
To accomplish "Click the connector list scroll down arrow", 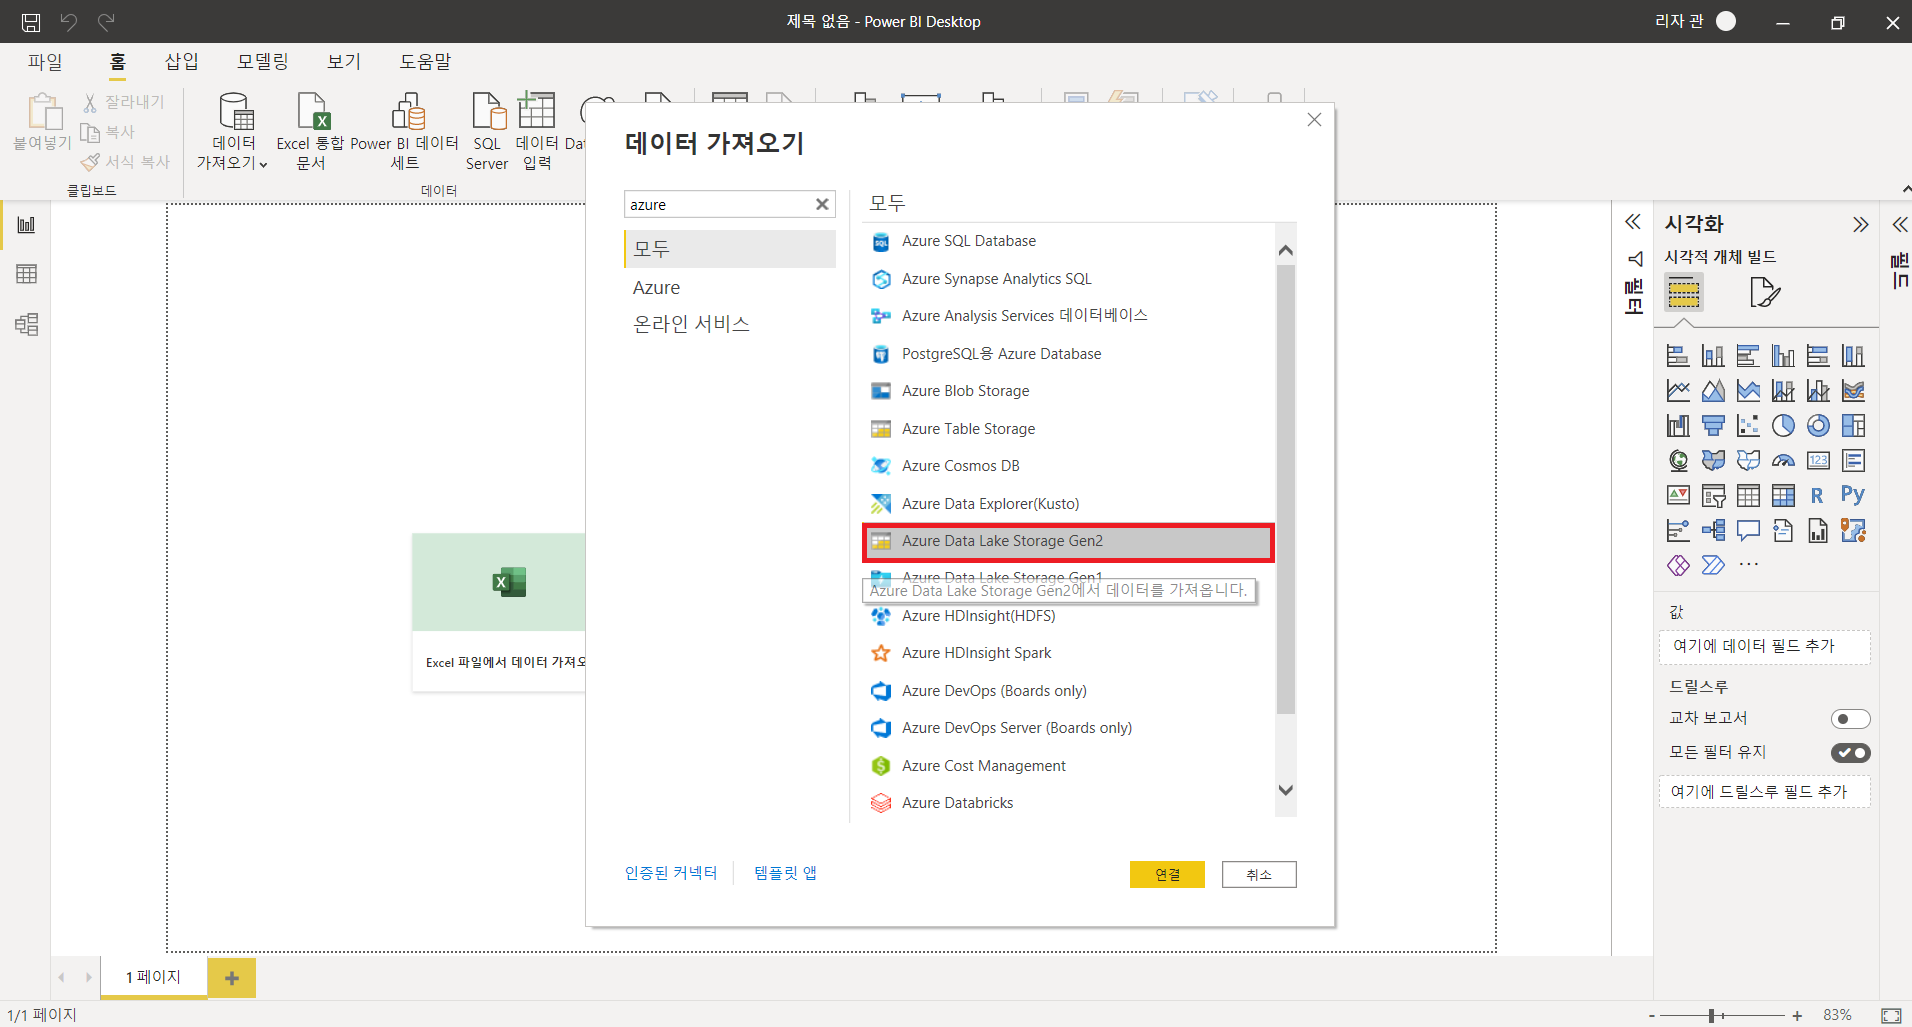I will click(1286, 790).
